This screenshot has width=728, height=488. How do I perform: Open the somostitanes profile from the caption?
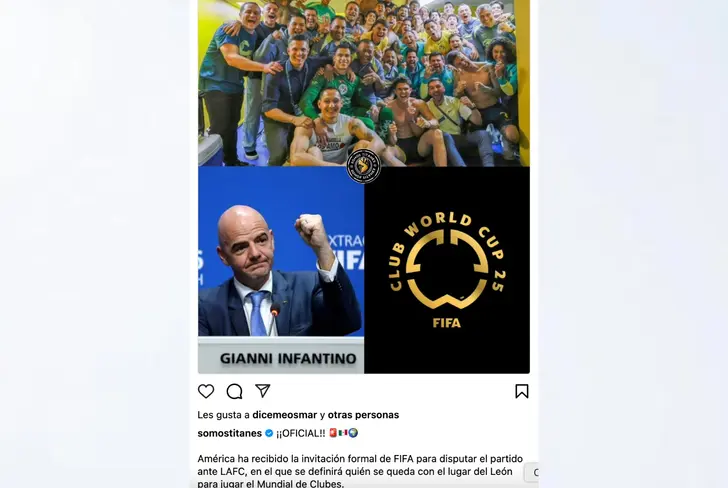pos(230,433)
